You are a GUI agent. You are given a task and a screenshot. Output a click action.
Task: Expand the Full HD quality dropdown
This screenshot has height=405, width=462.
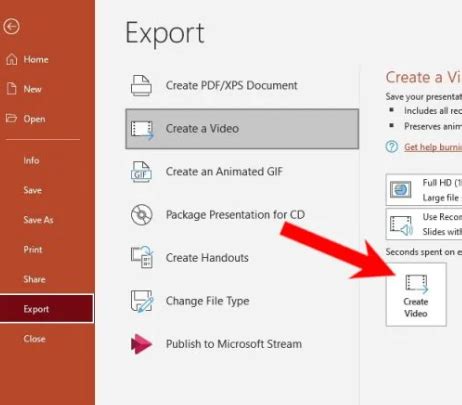click(x=424, y=190)
